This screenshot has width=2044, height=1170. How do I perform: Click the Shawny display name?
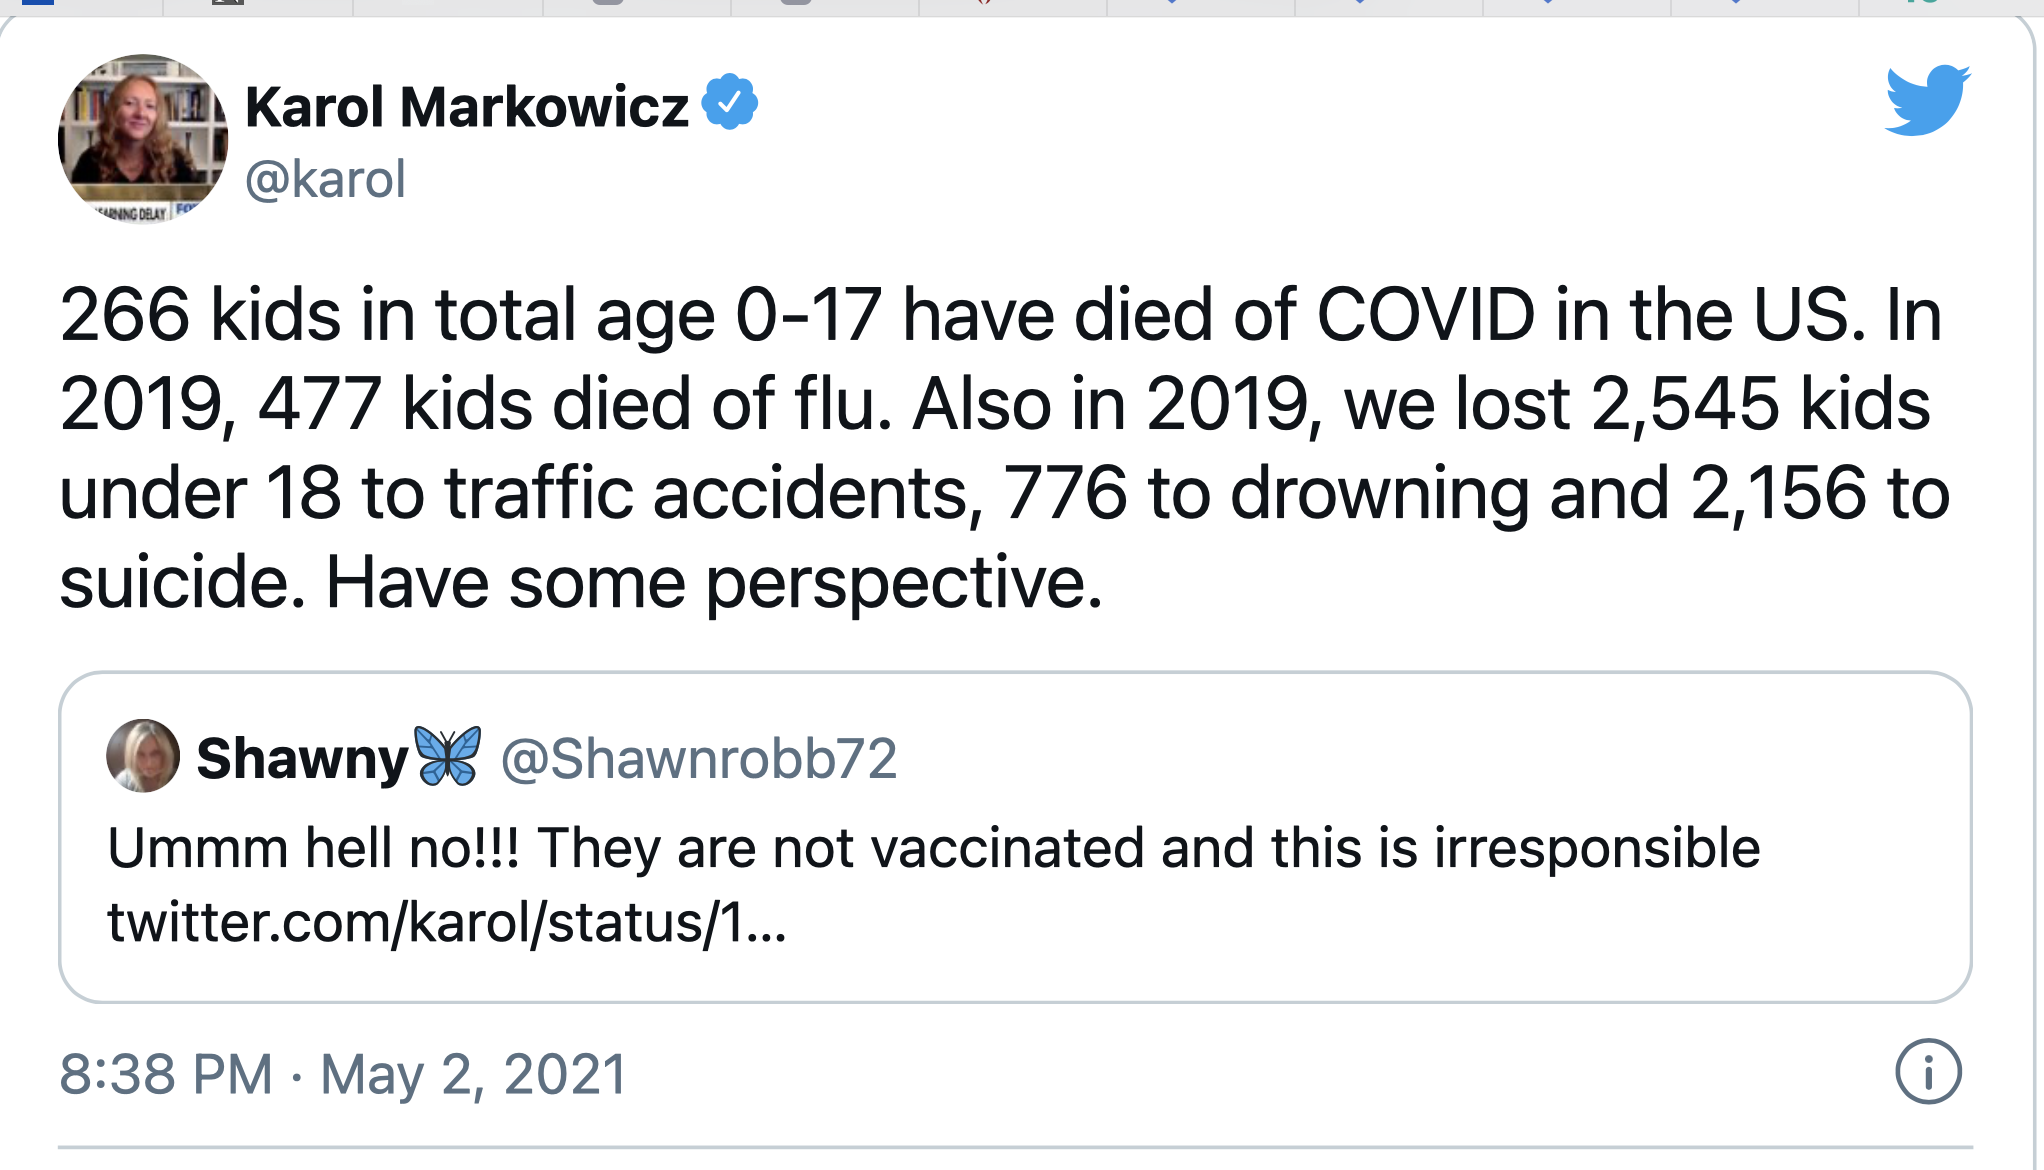pos(303,758)
